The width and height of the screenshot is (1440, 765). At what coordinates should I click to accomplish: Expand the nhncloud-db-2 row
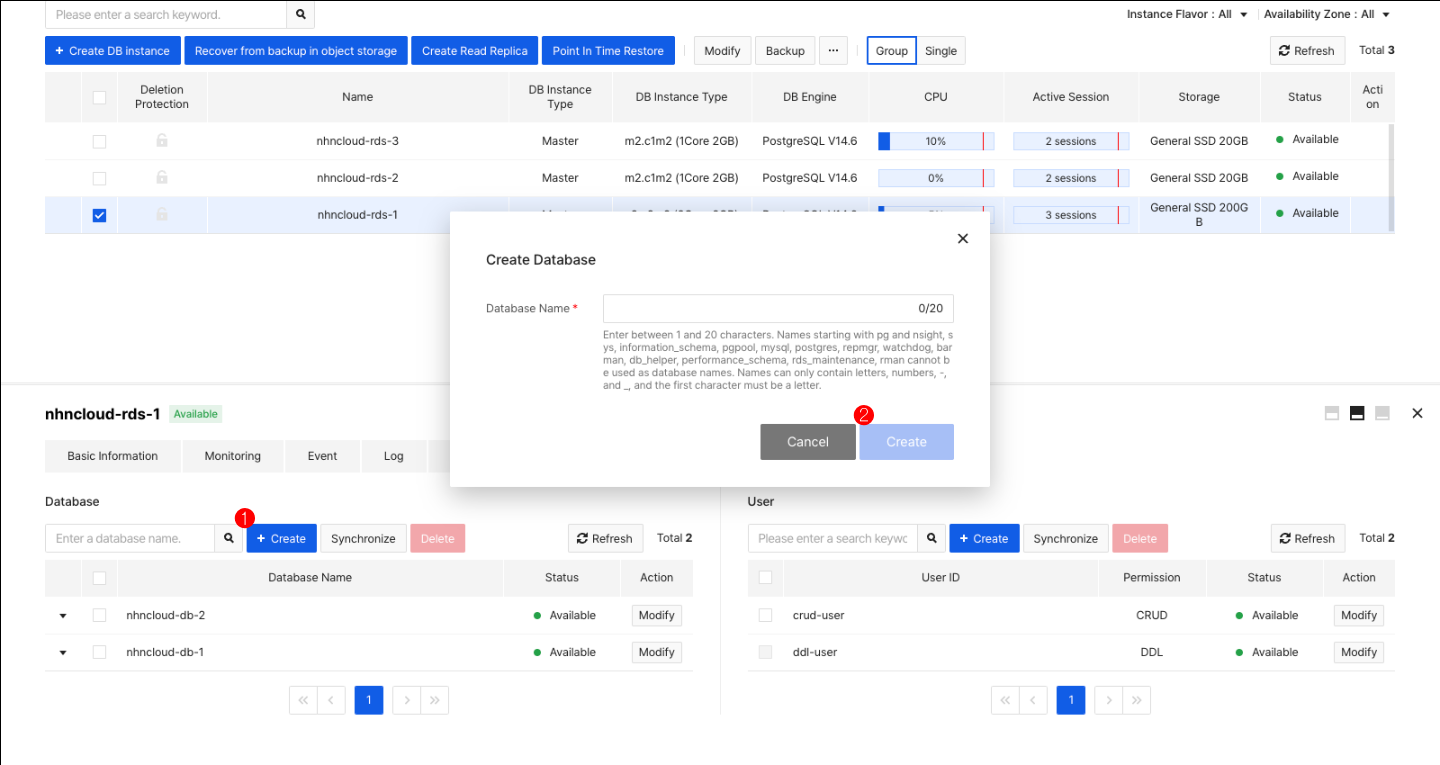[63, 616]
